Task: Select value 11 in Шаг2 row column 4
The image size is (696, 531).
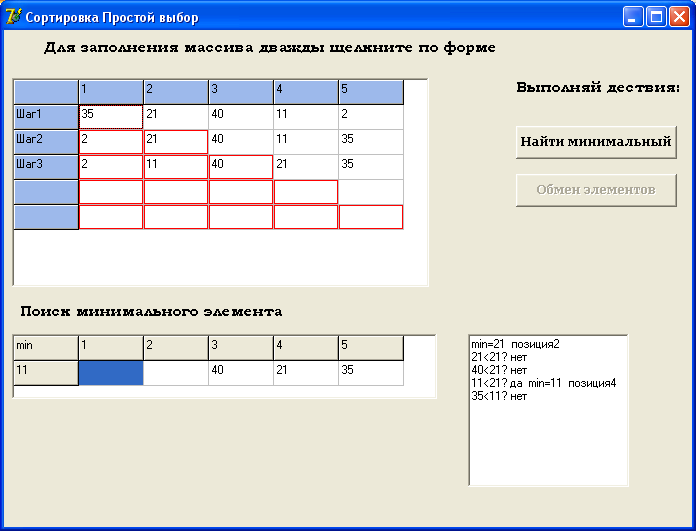Action: pos(306,142)
